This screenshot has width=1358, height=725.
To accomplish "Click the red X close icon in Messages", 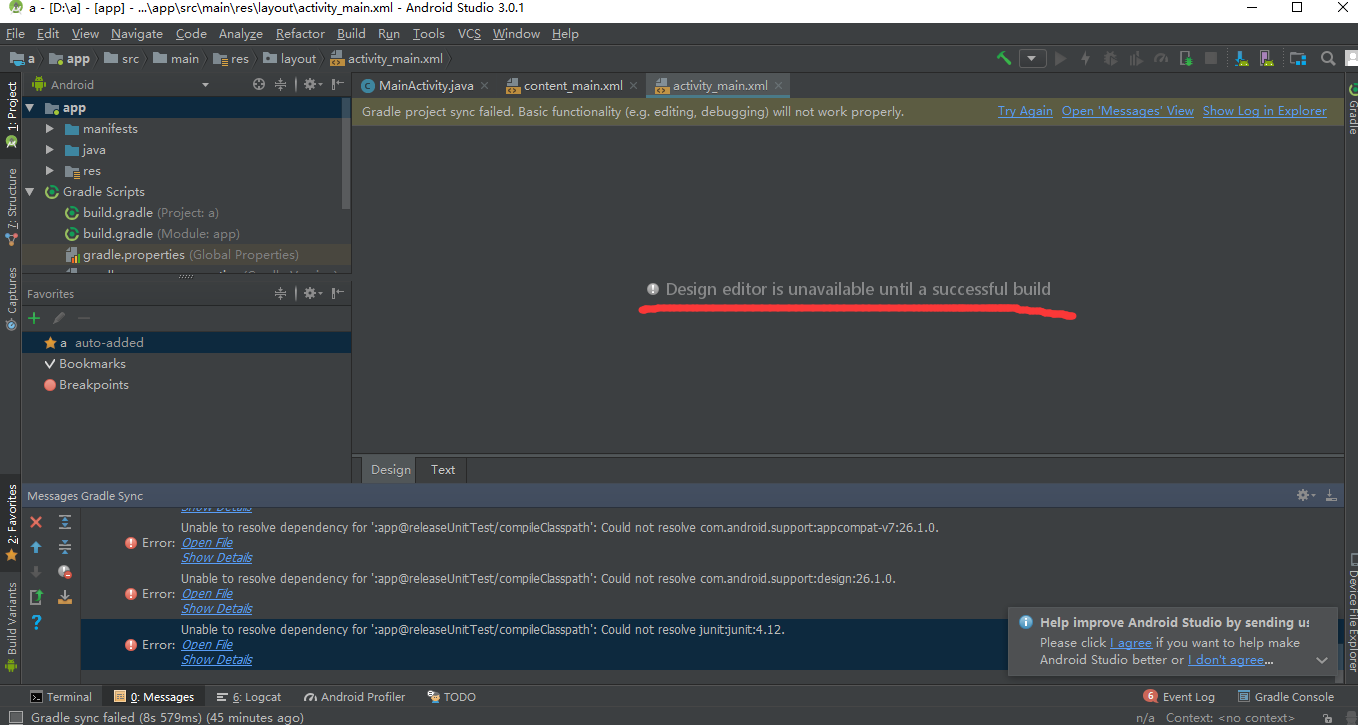I will pos(36,522).
